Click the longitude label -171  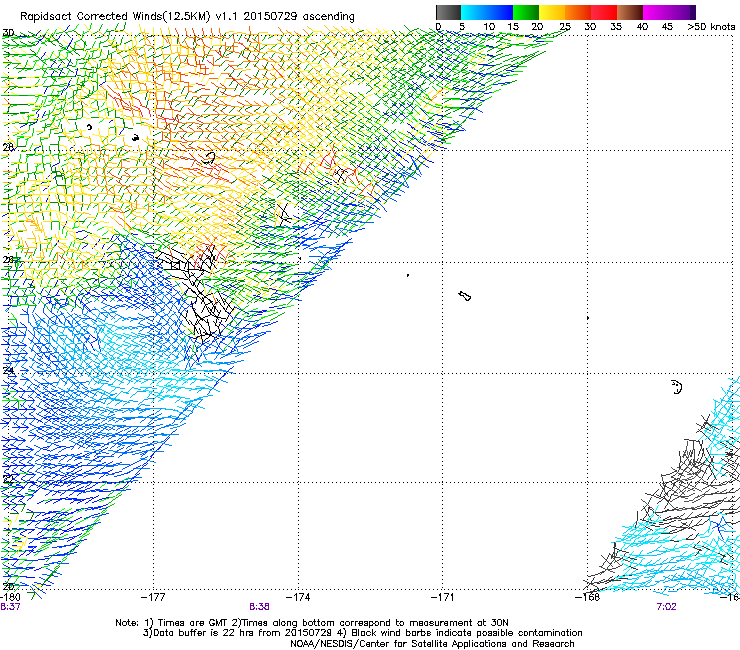(443, 597)
